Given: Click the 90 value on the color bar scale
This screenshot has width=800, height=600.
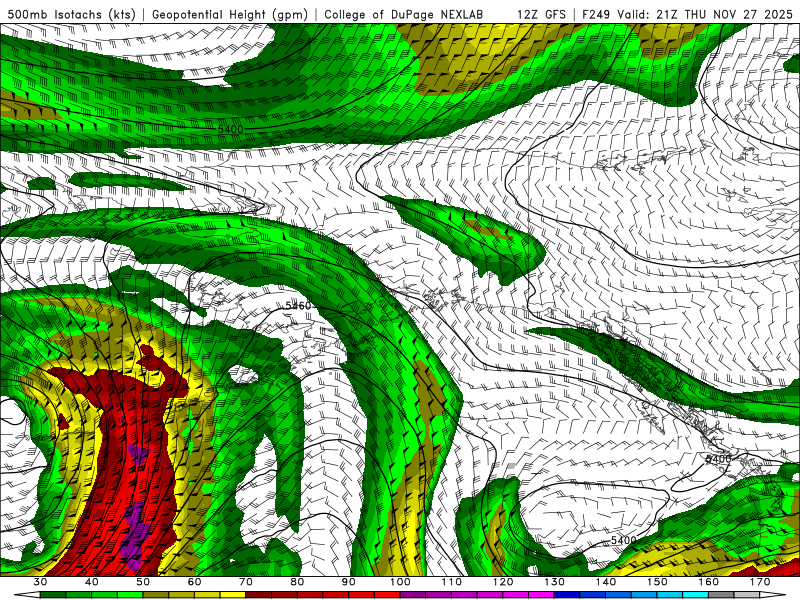Looking at the screenshot, I should pos(349,582).
